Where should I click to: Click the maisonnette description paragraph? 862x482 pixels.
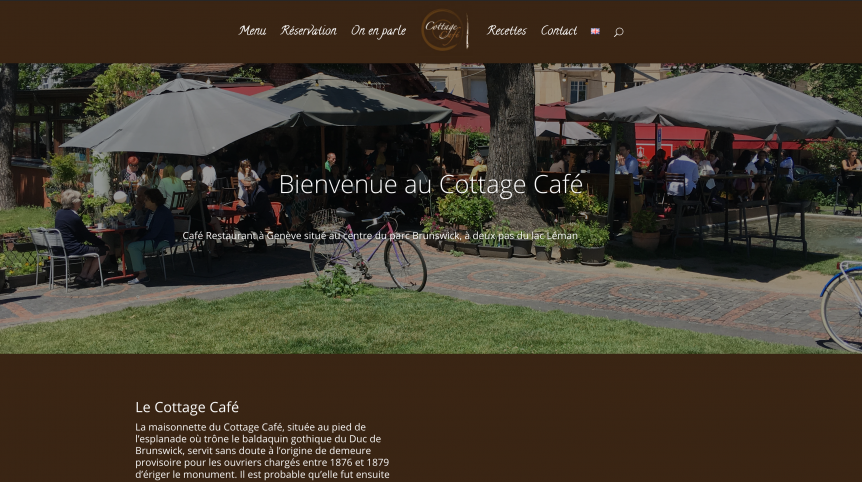point(262,451)
